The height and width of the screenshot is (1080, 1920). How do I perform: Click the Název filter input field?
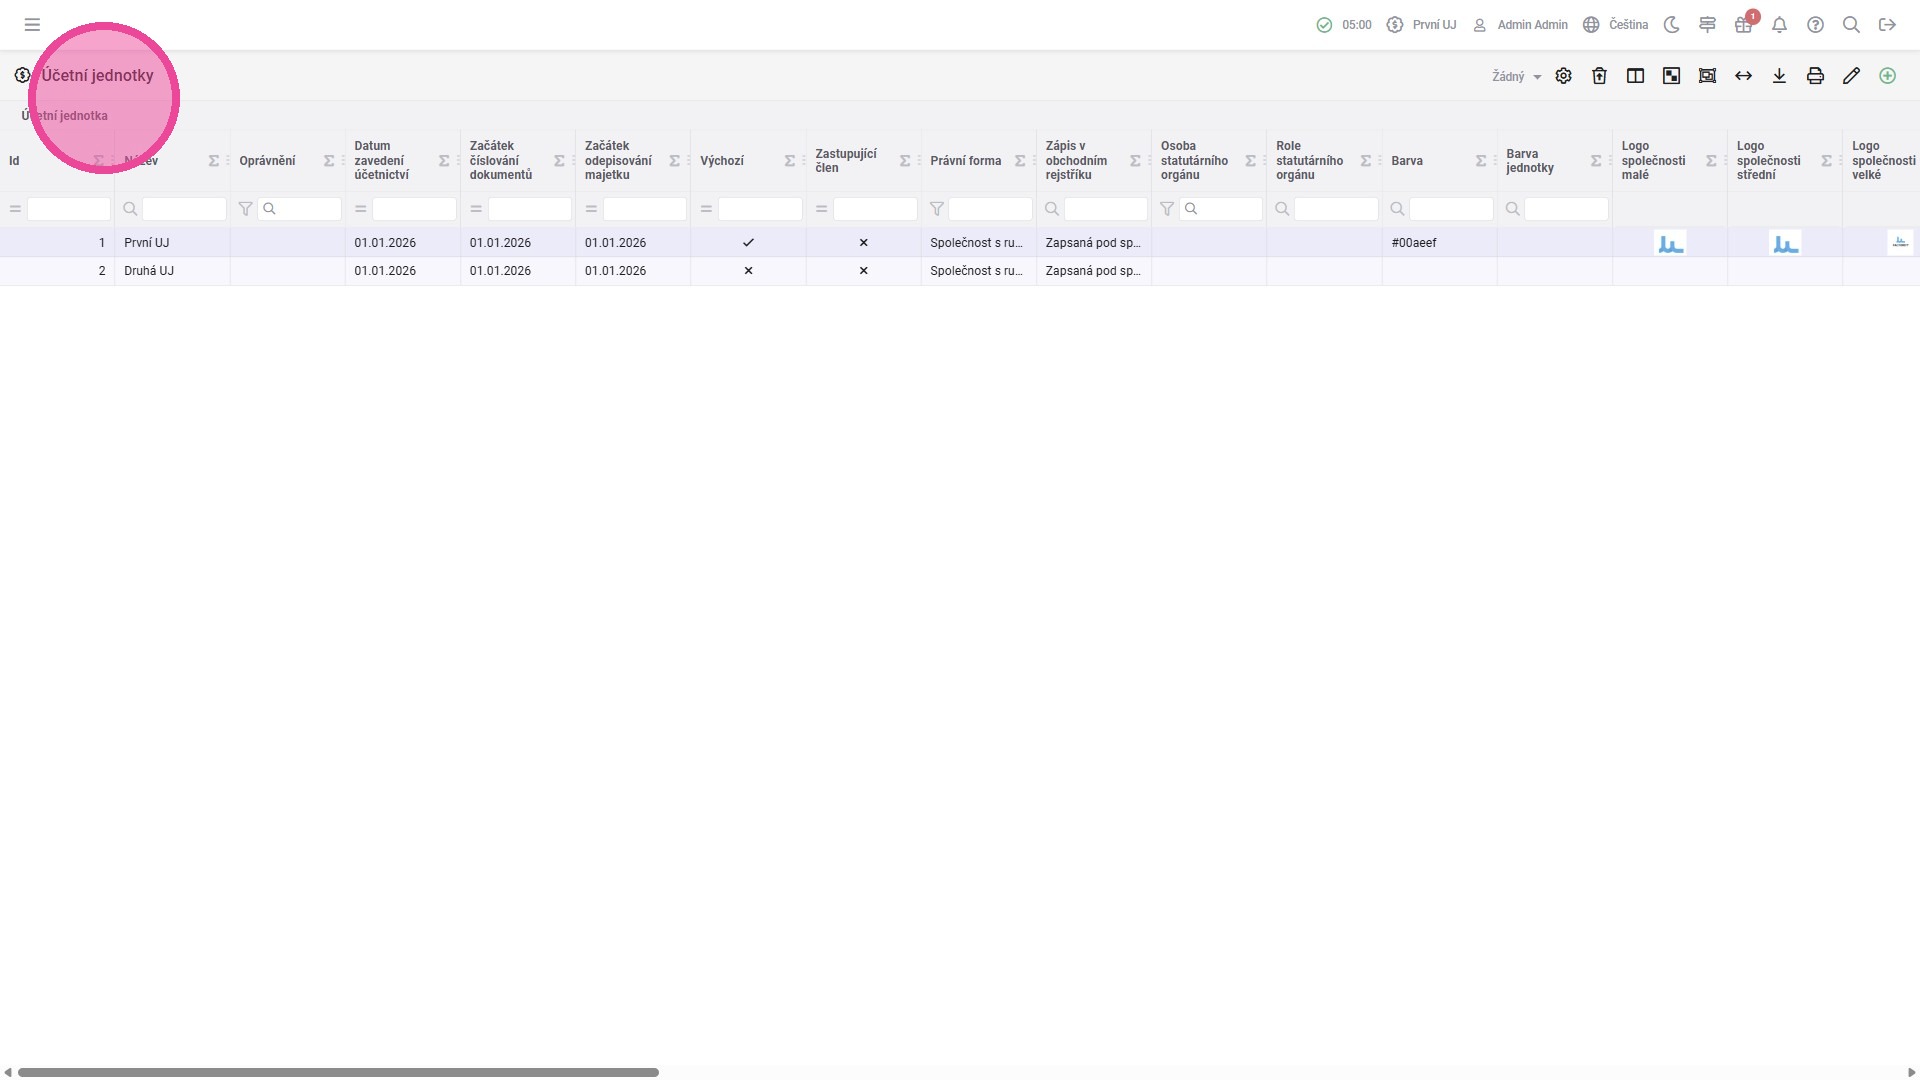[184, 209]
